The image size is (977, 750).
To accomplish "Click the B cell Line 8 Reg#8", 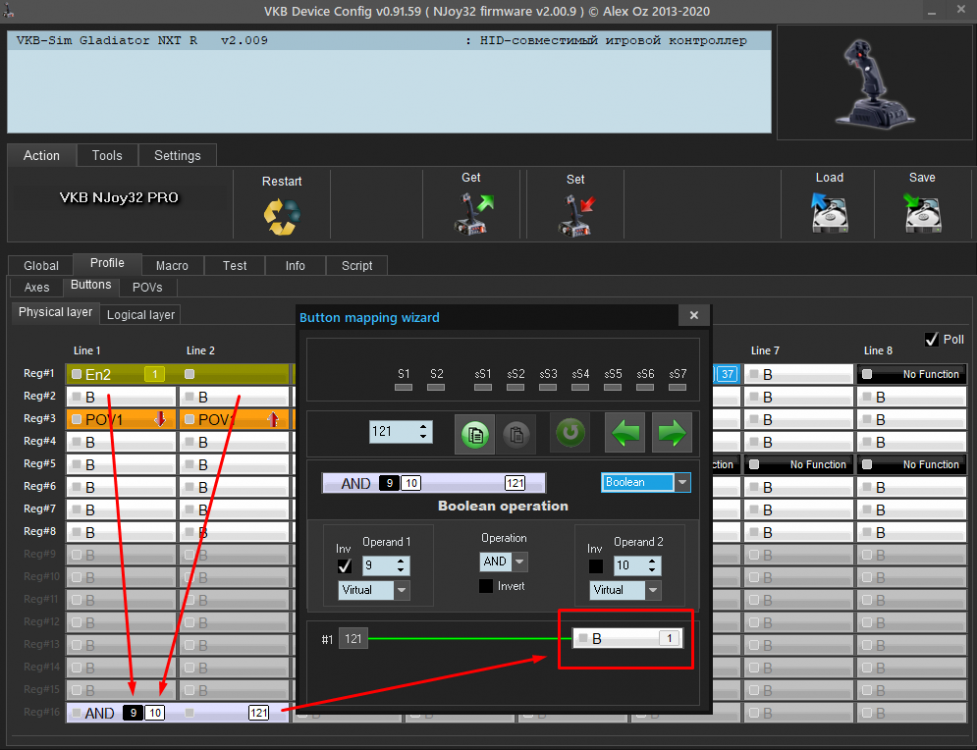I will [x=912, y=533].
